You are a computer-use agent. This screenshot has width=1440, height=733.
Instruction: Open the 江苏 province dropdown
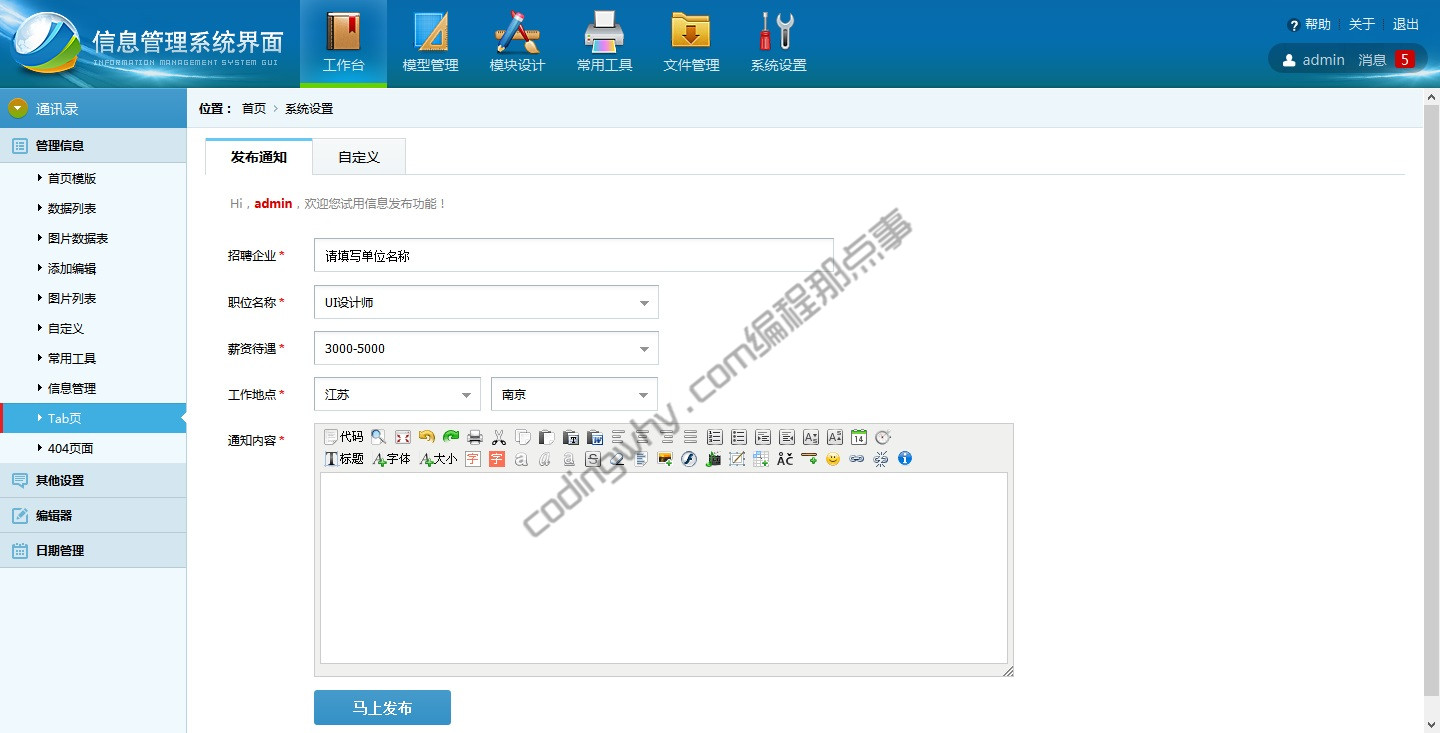[397, 395]
